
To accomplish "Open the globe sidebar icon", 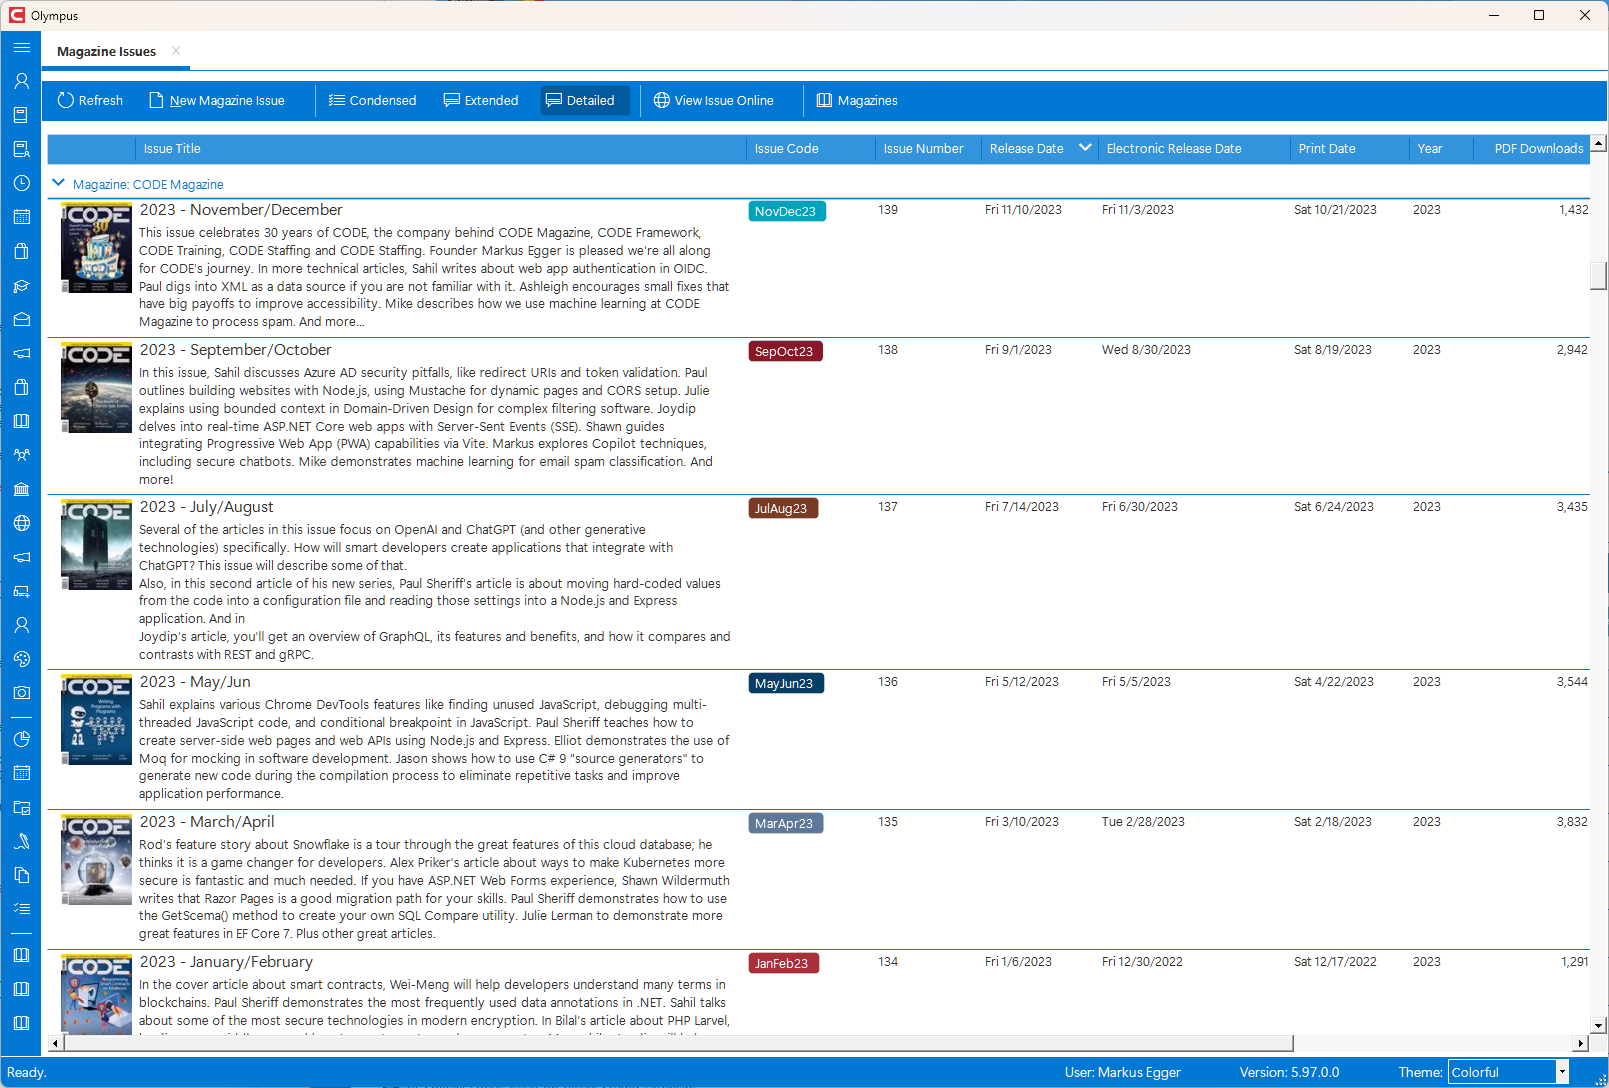I will tap(21, 523).
